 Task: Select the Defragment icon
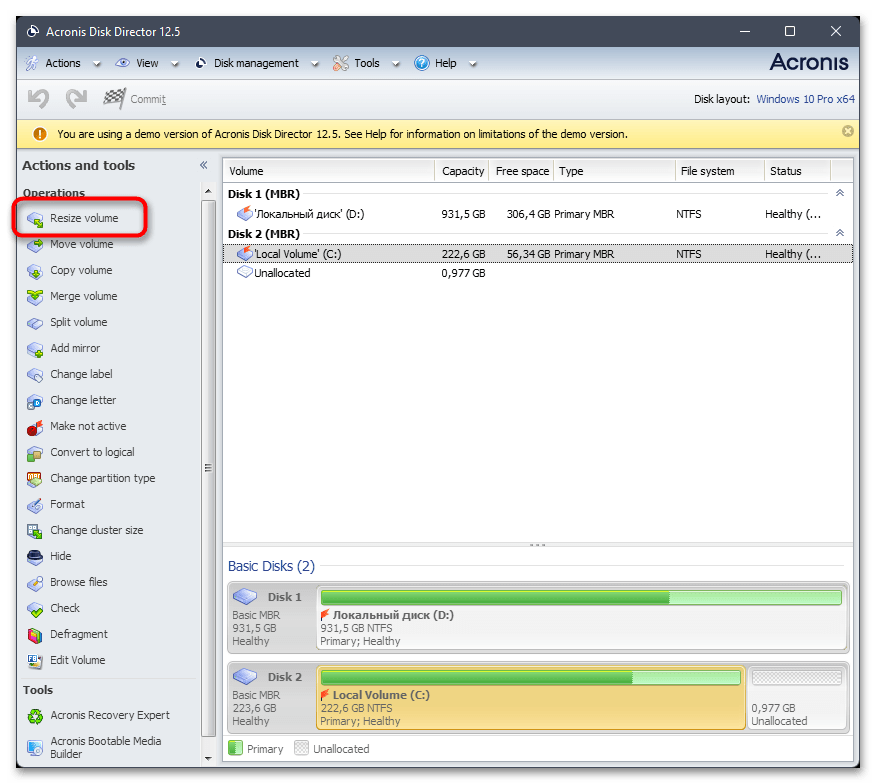click(35, 634)
